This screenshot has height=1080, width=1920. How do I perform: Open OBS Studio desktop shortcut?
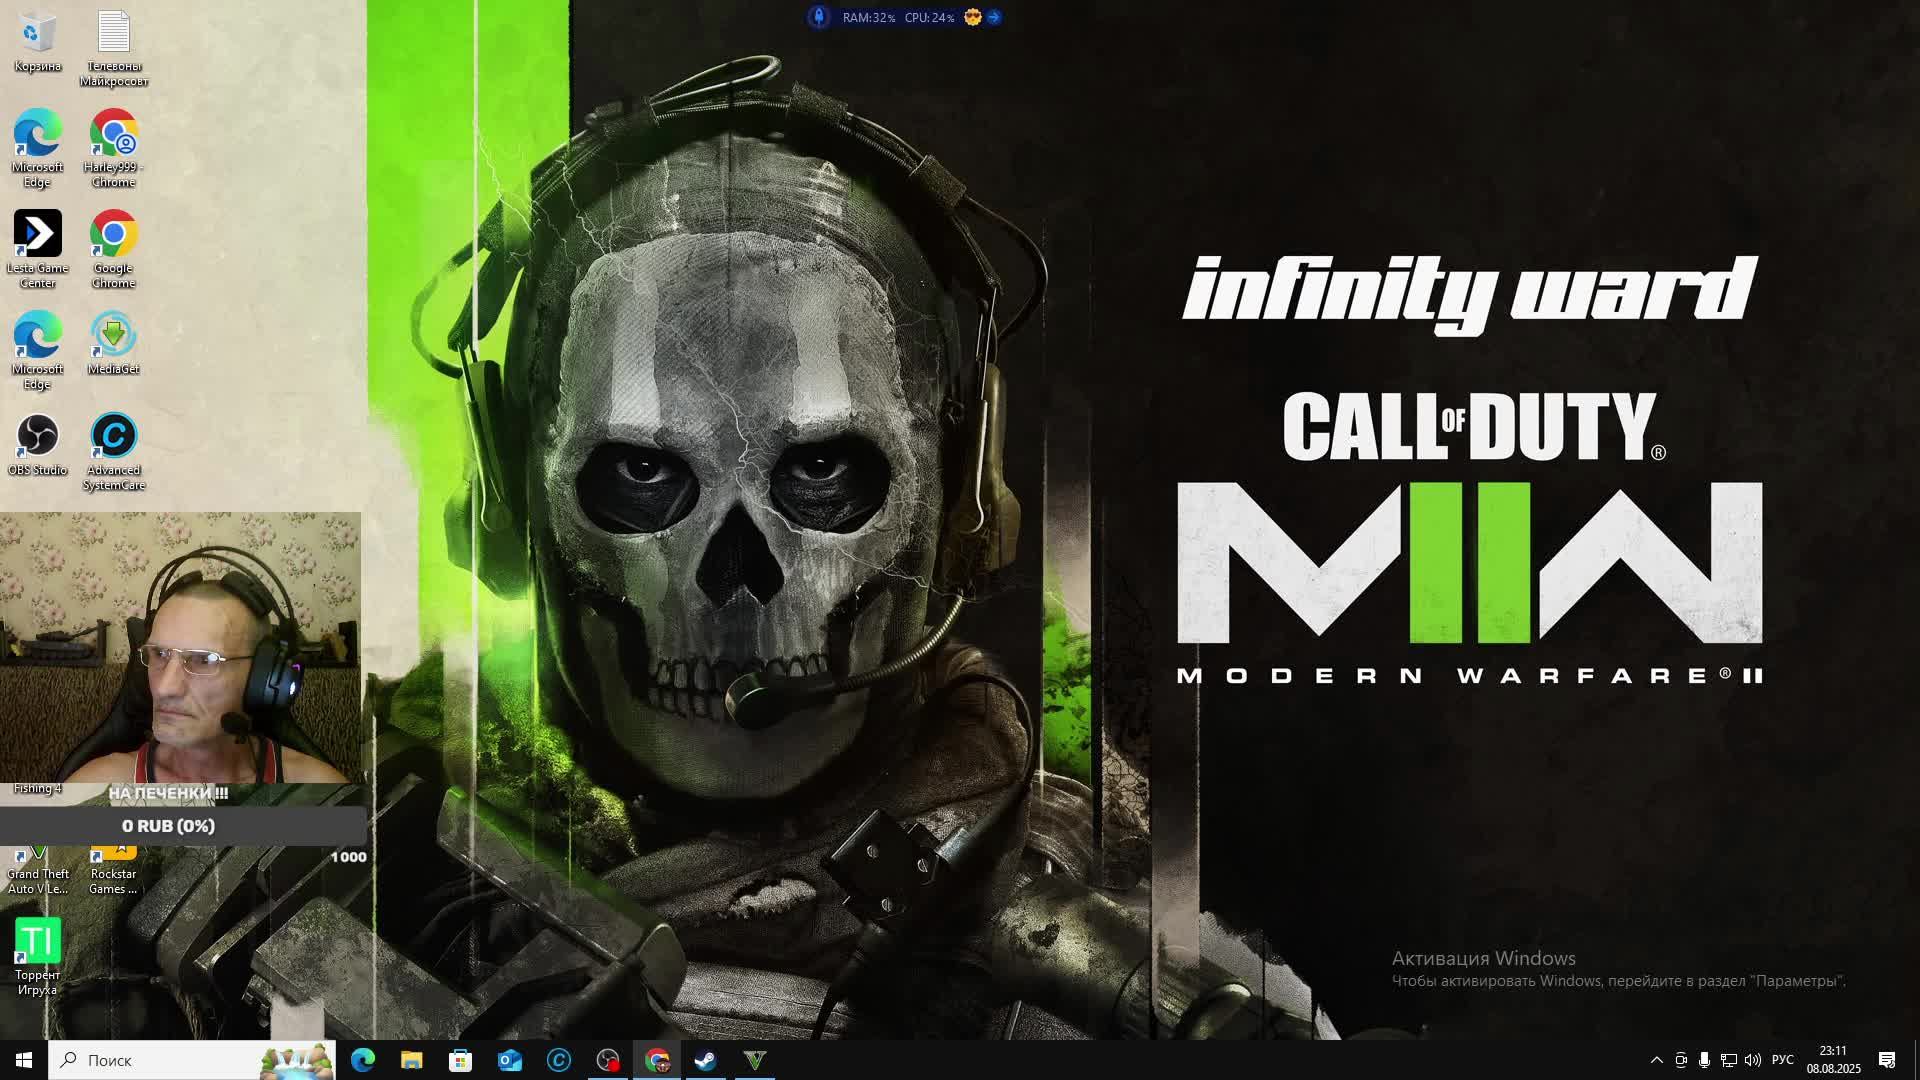click(37, 436)
